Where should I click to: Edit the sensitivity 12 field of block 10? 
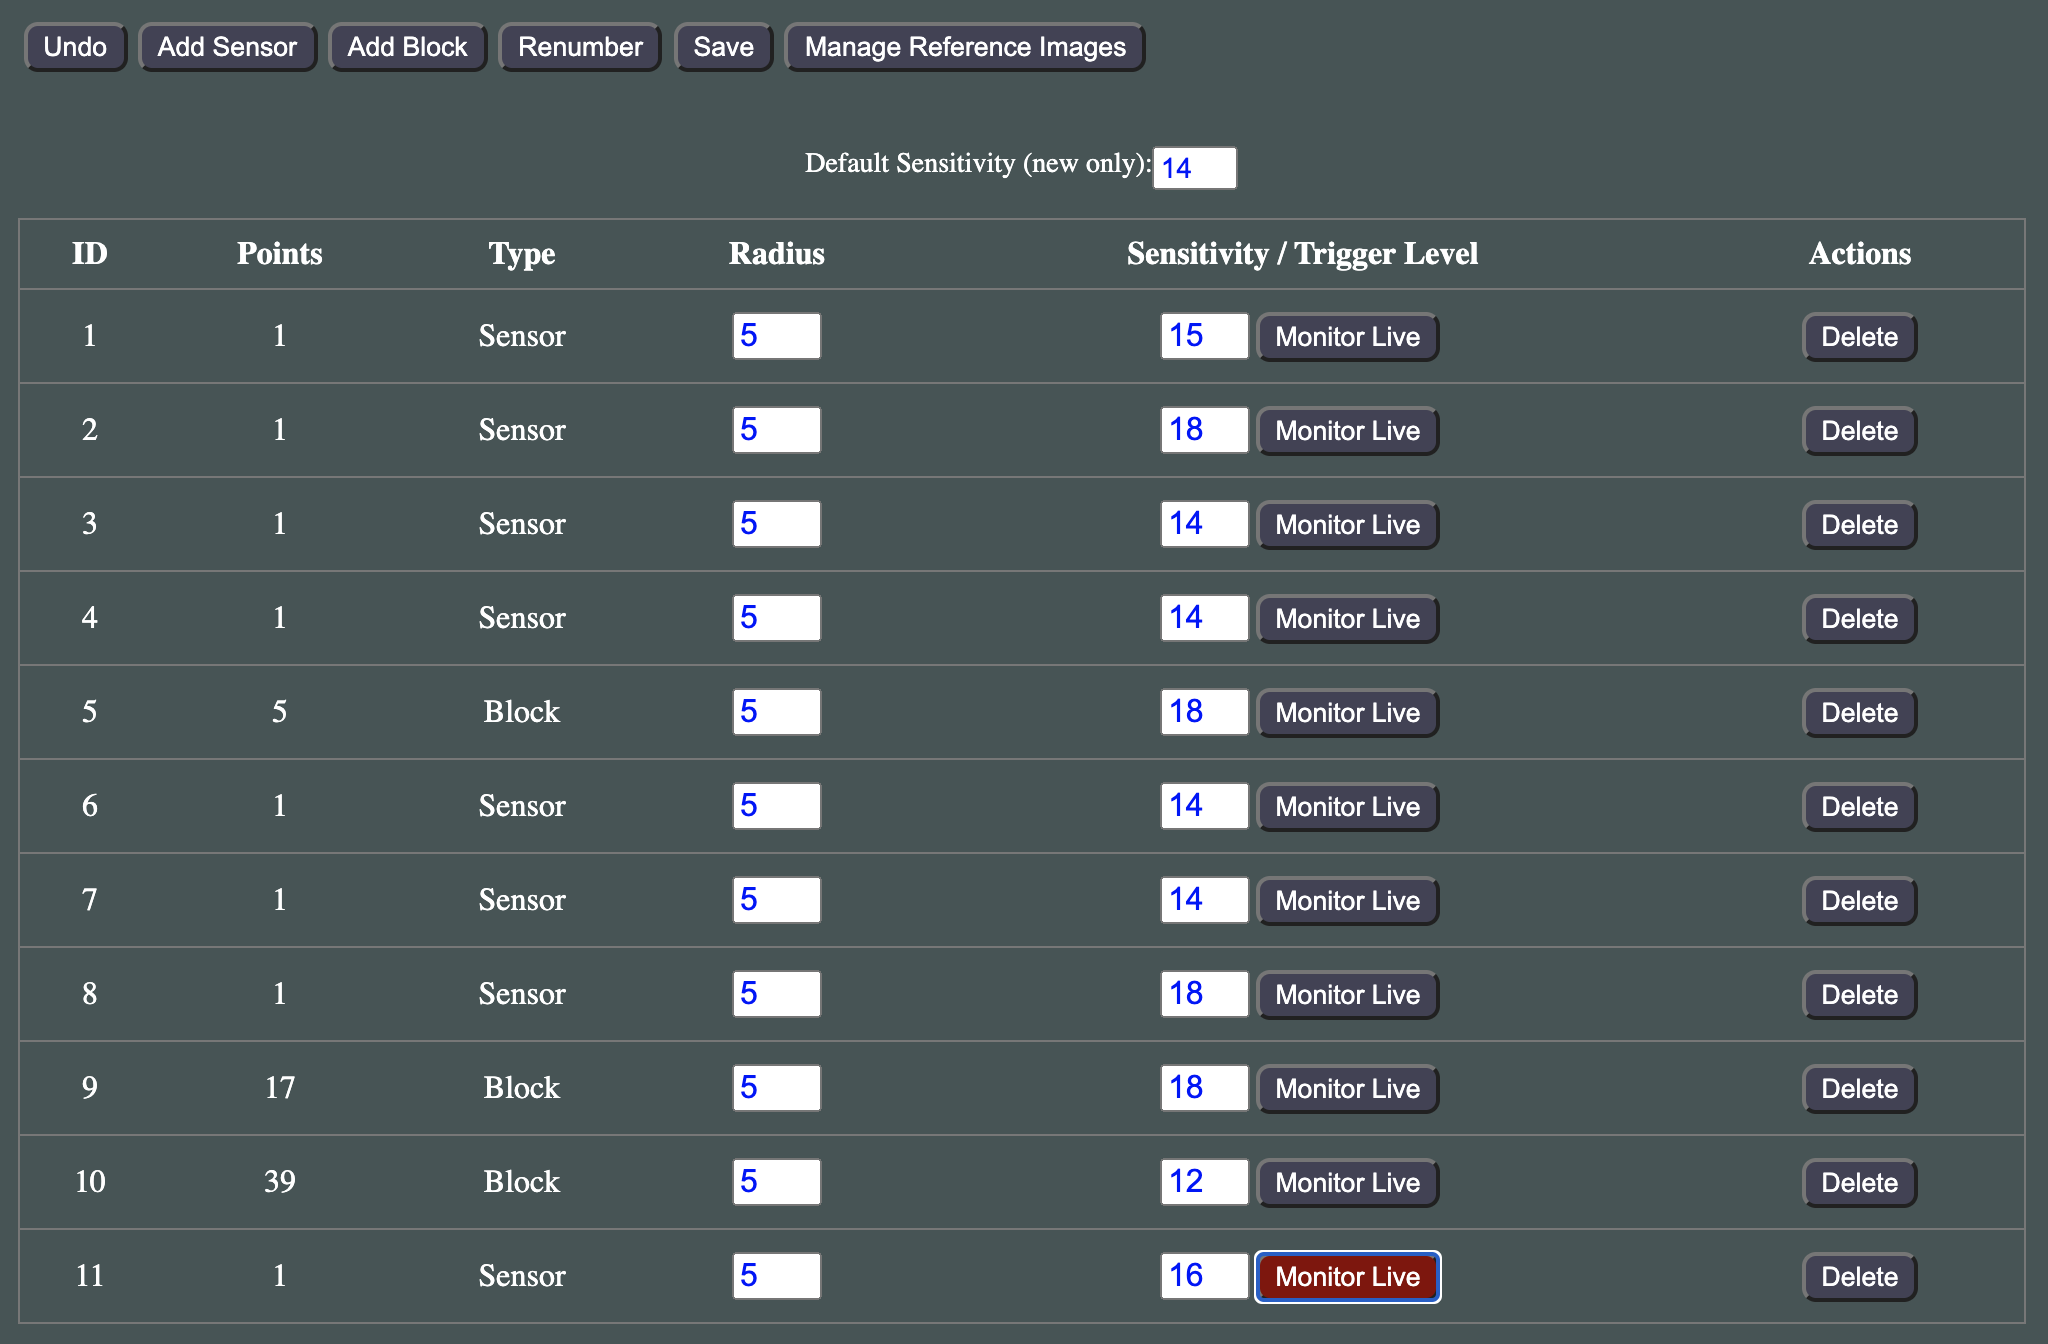[x=1204, y=1182]
